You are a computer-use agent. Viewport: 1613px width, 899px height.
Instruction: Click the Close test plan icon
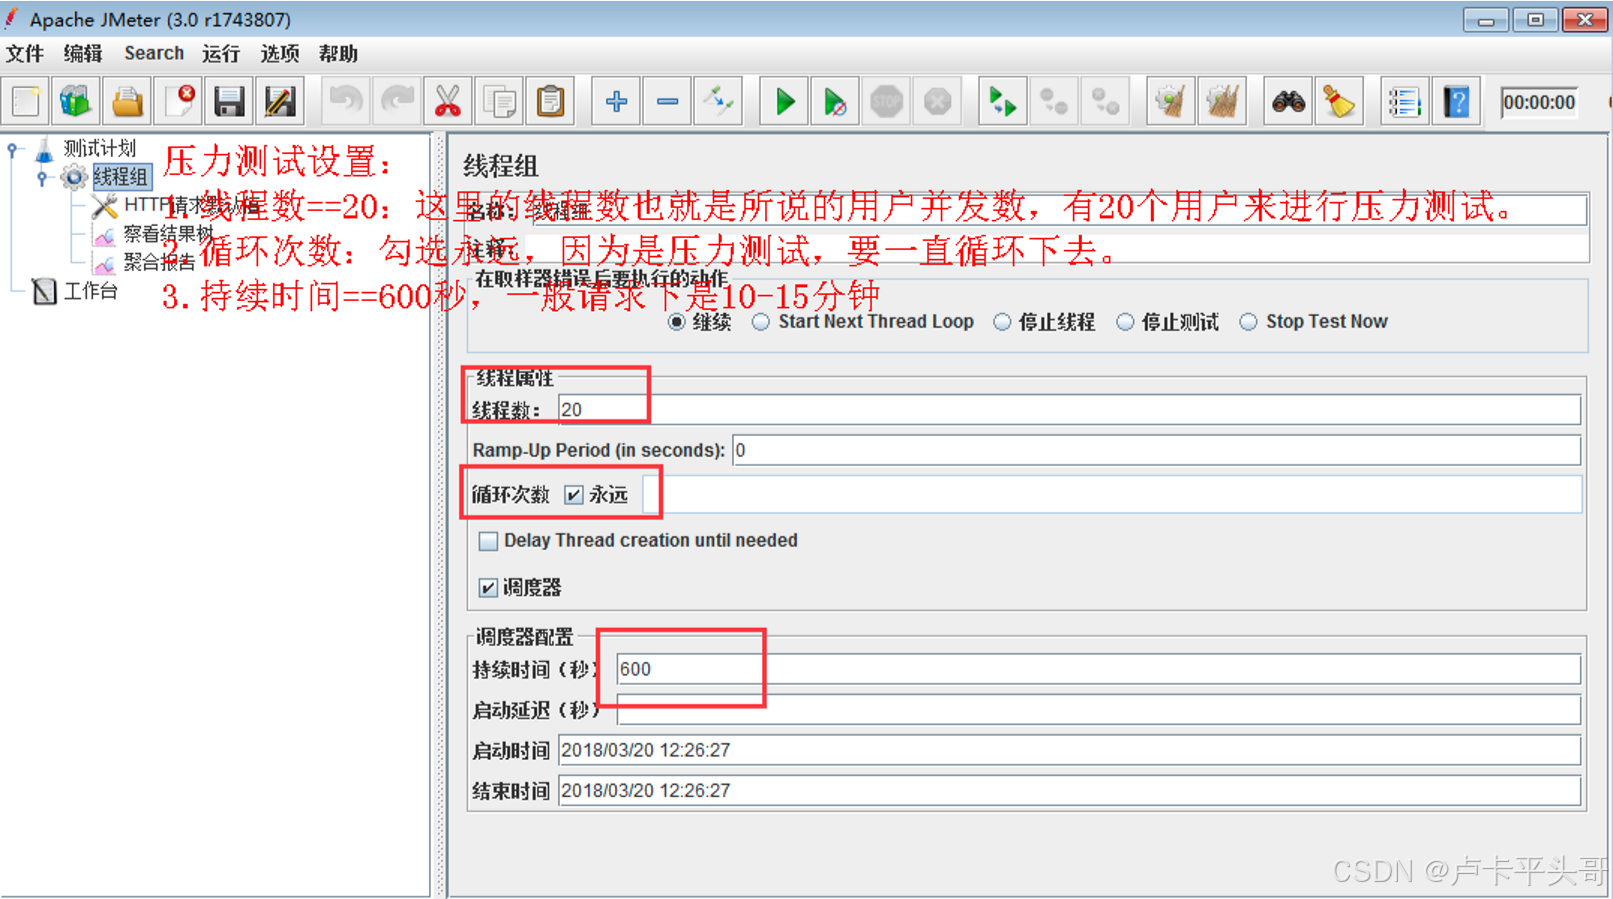coord(179,101)
